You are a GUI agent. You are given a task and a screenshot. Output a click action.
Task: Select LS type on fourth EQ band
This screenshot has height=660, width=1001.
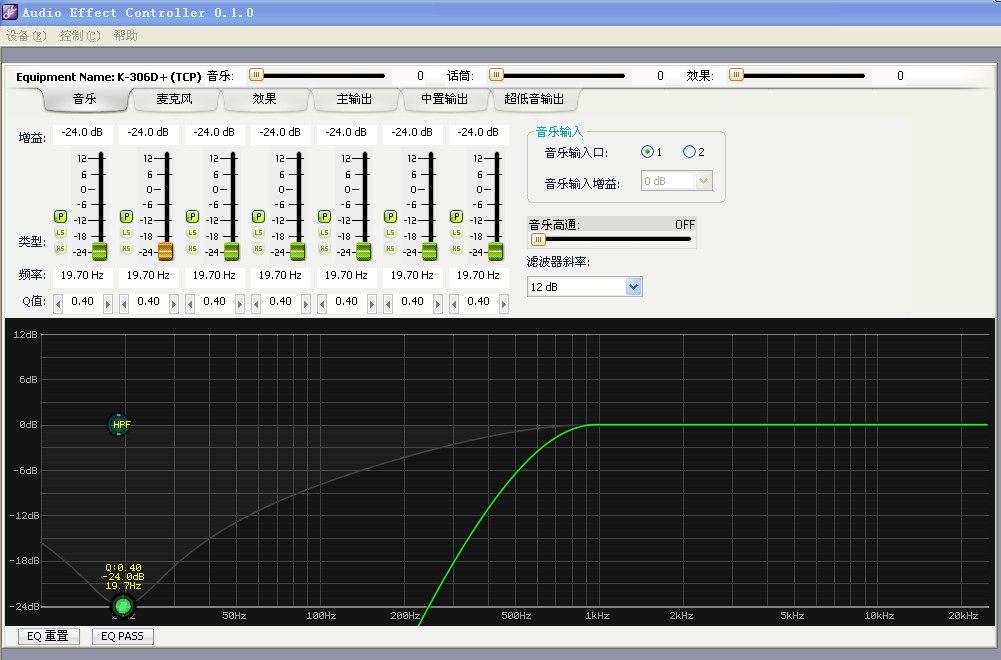(258, 233)
